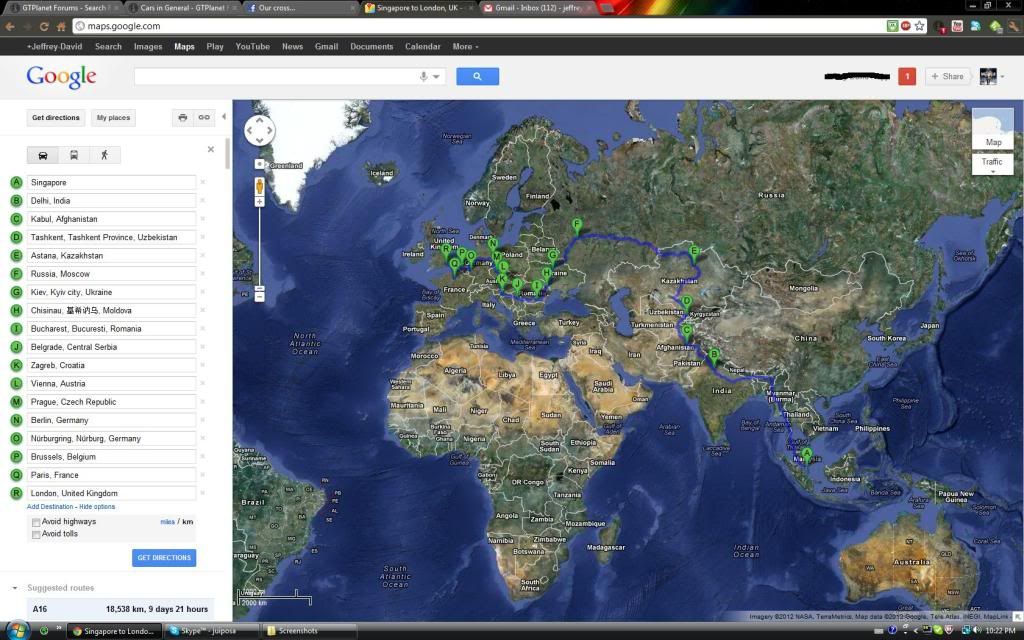Click map marker E in Kazakhstan

(x=694, y=253)
